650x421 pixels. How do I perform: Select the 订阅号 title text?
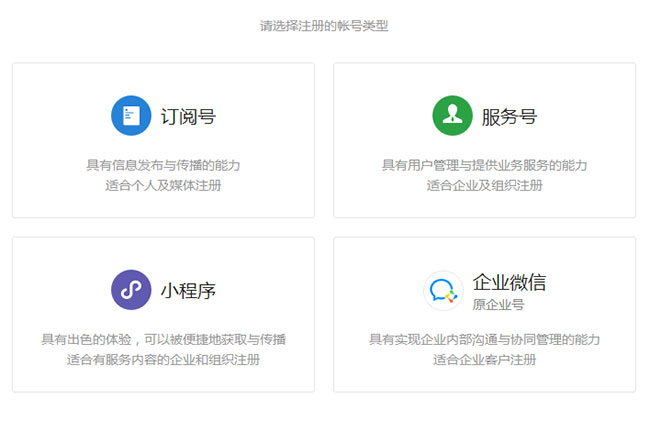[x=188, y=116]
